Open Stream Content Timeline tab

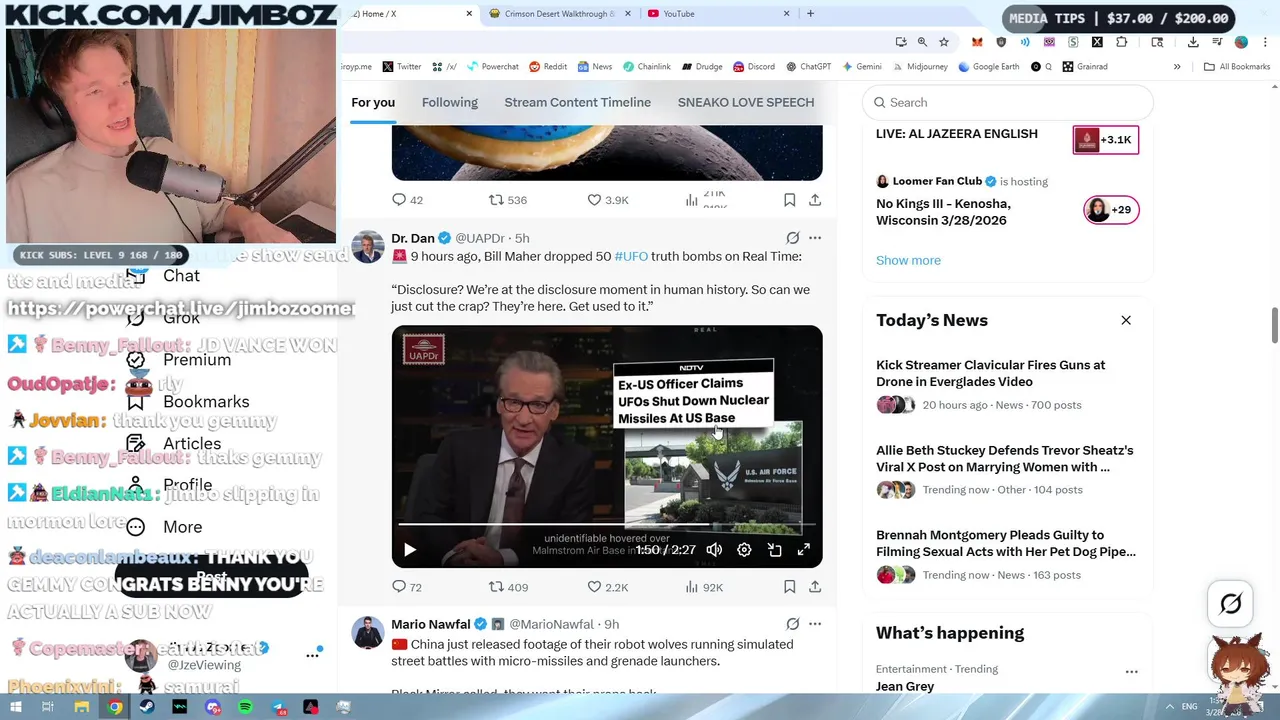tap(578, 102)
